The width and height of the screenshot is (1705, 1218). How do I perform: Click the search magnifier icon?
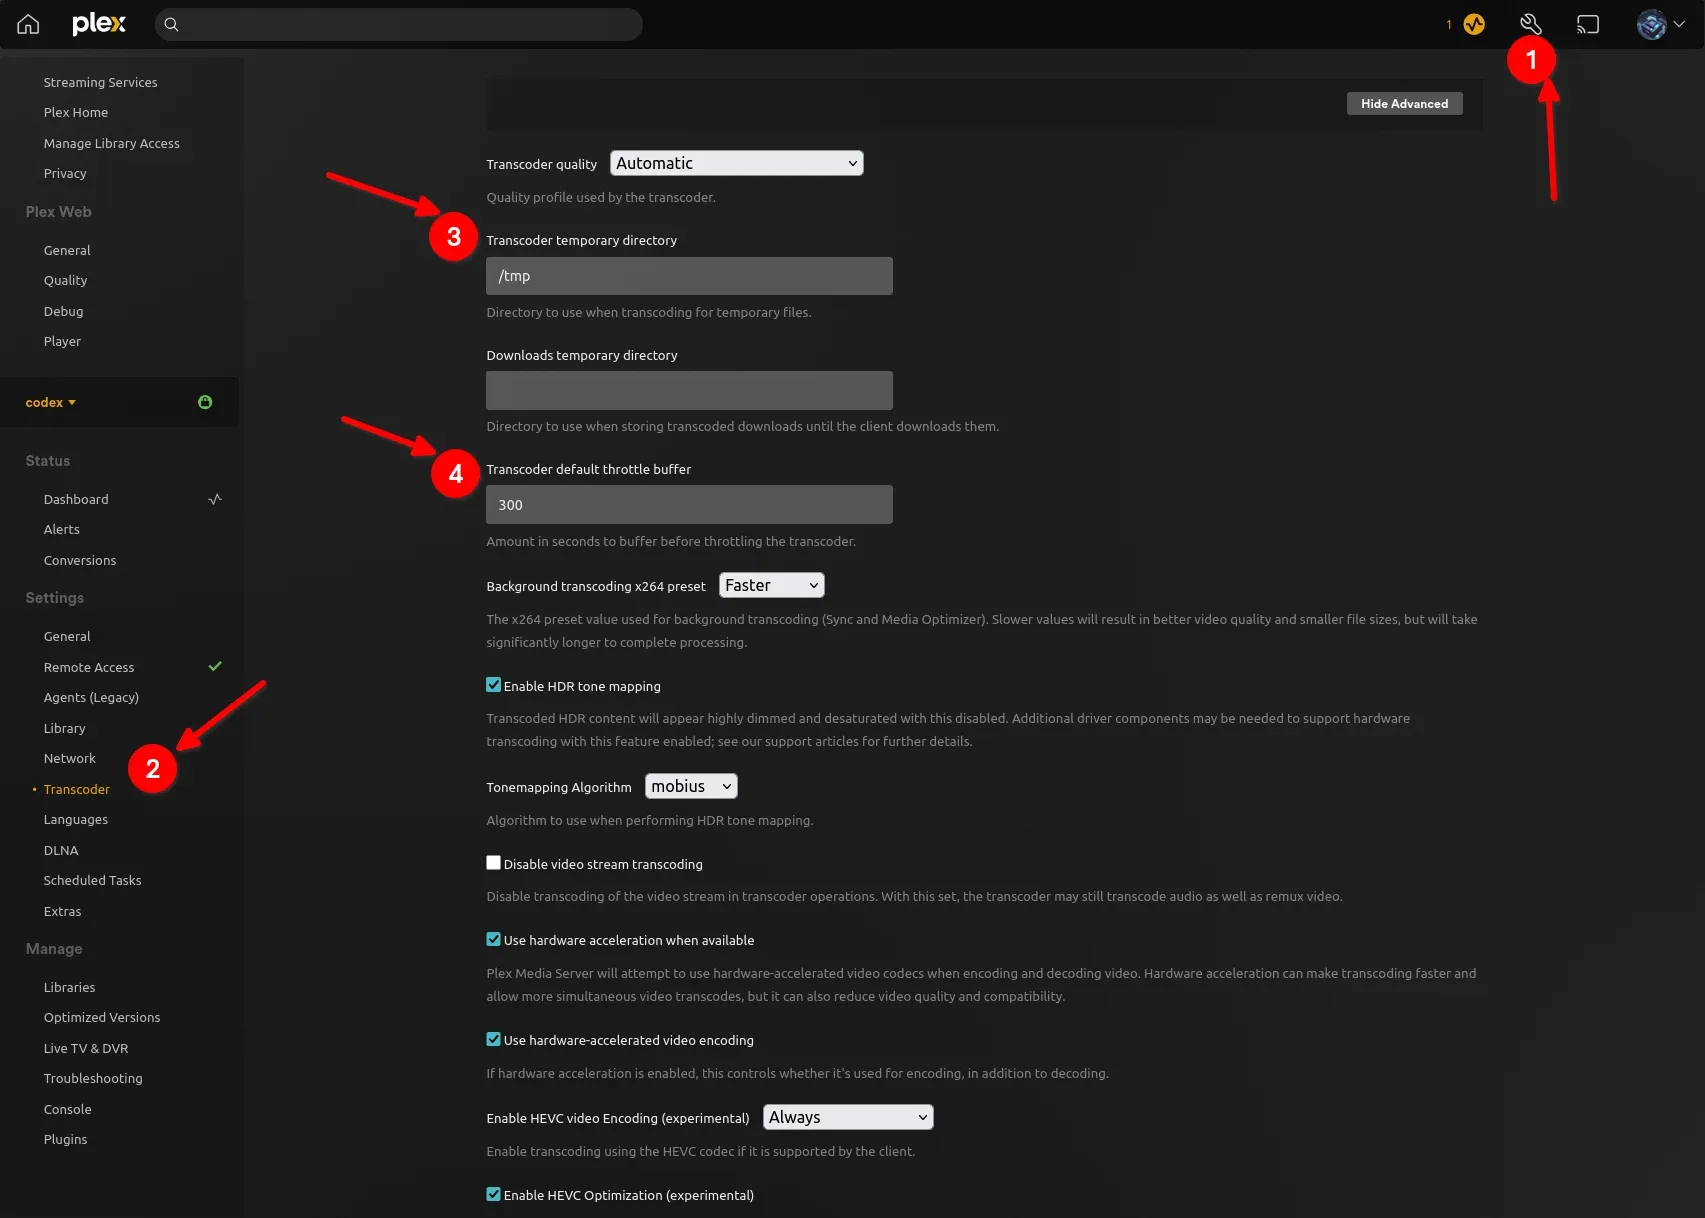click(x=171, y=24)
